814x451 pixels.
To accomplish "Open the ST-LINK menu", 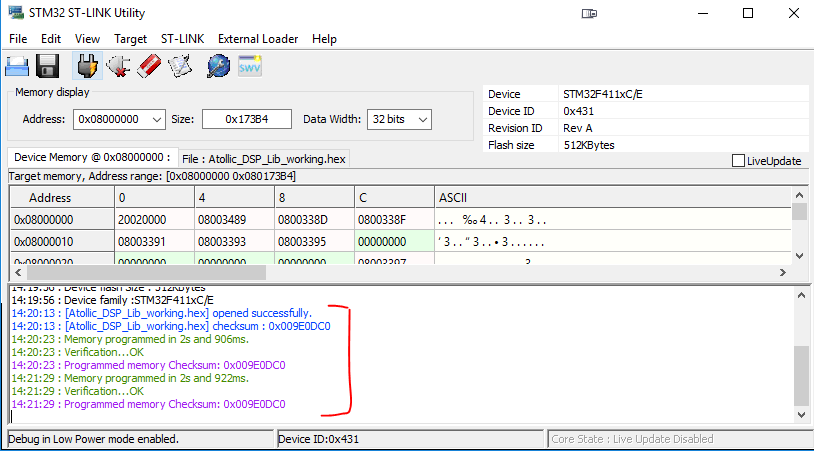I will [x=182, y=39].
